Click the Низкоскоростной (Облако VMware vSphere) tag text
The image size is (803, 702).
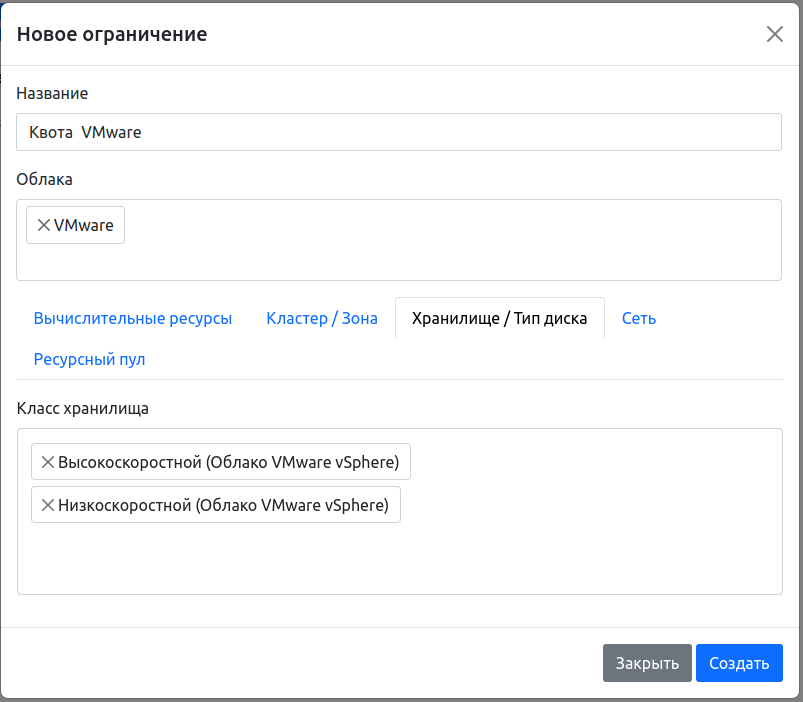click(x=224, y=506)
